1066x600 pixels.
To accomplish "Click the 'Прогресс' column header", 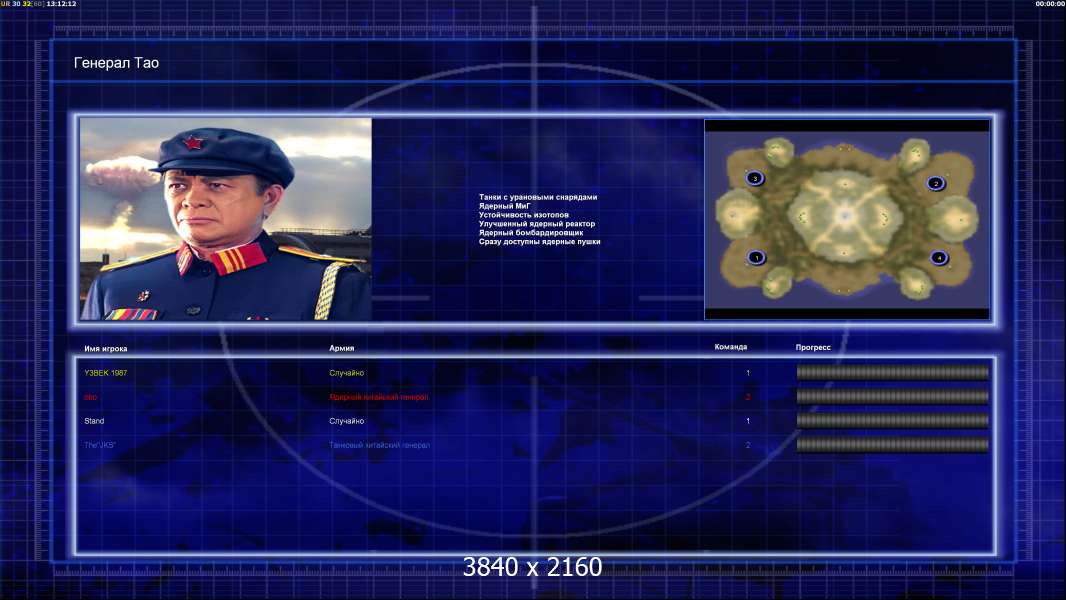I will (x=813, y=347).
